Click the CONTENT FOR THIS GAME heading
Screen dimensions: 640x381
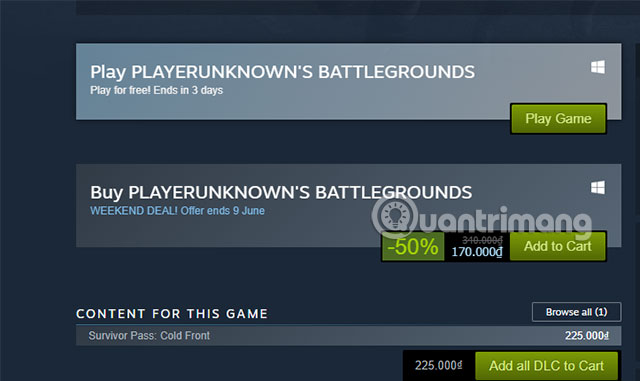point(172,314)
